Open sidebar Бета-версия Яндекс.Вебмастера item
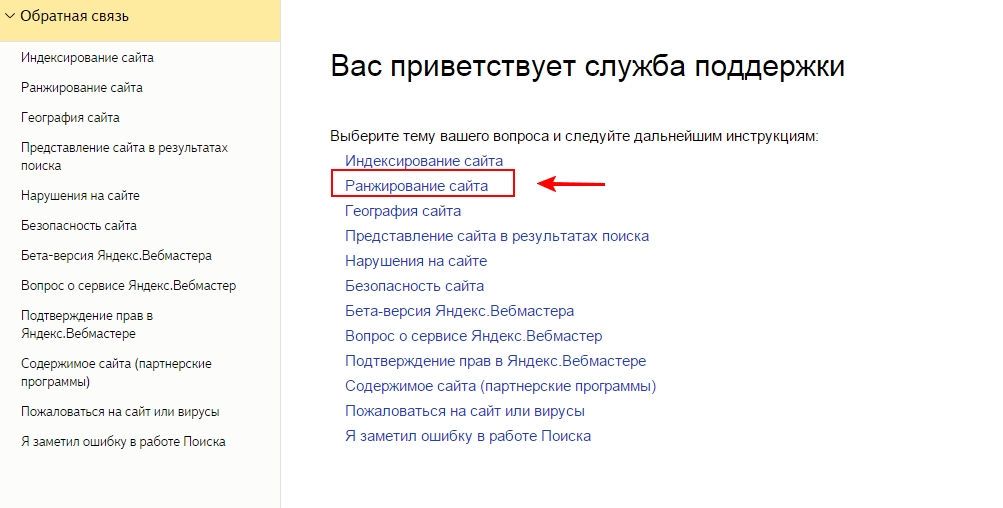 116,256
